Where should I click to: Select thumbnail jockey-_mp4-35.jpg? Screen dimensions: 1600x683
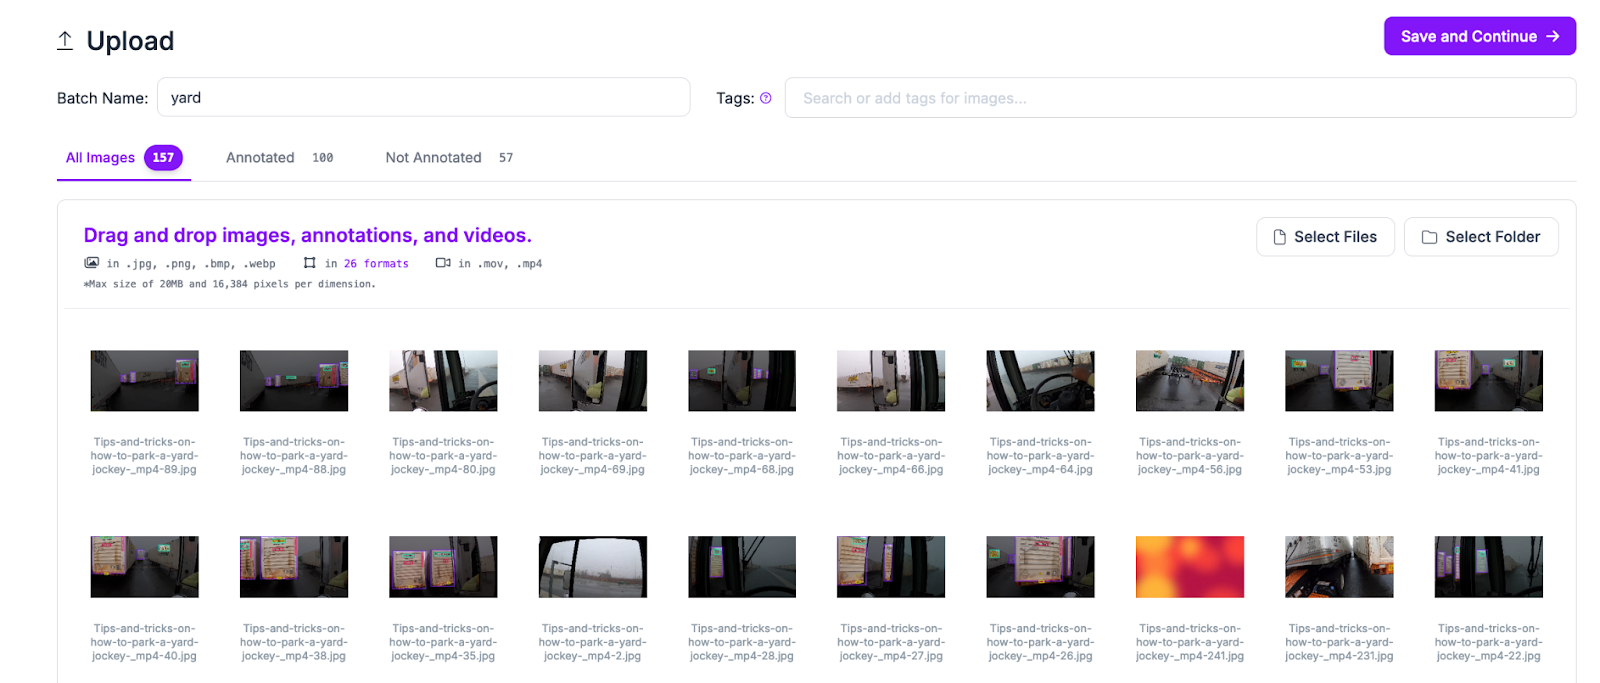[x=443, y=567]
